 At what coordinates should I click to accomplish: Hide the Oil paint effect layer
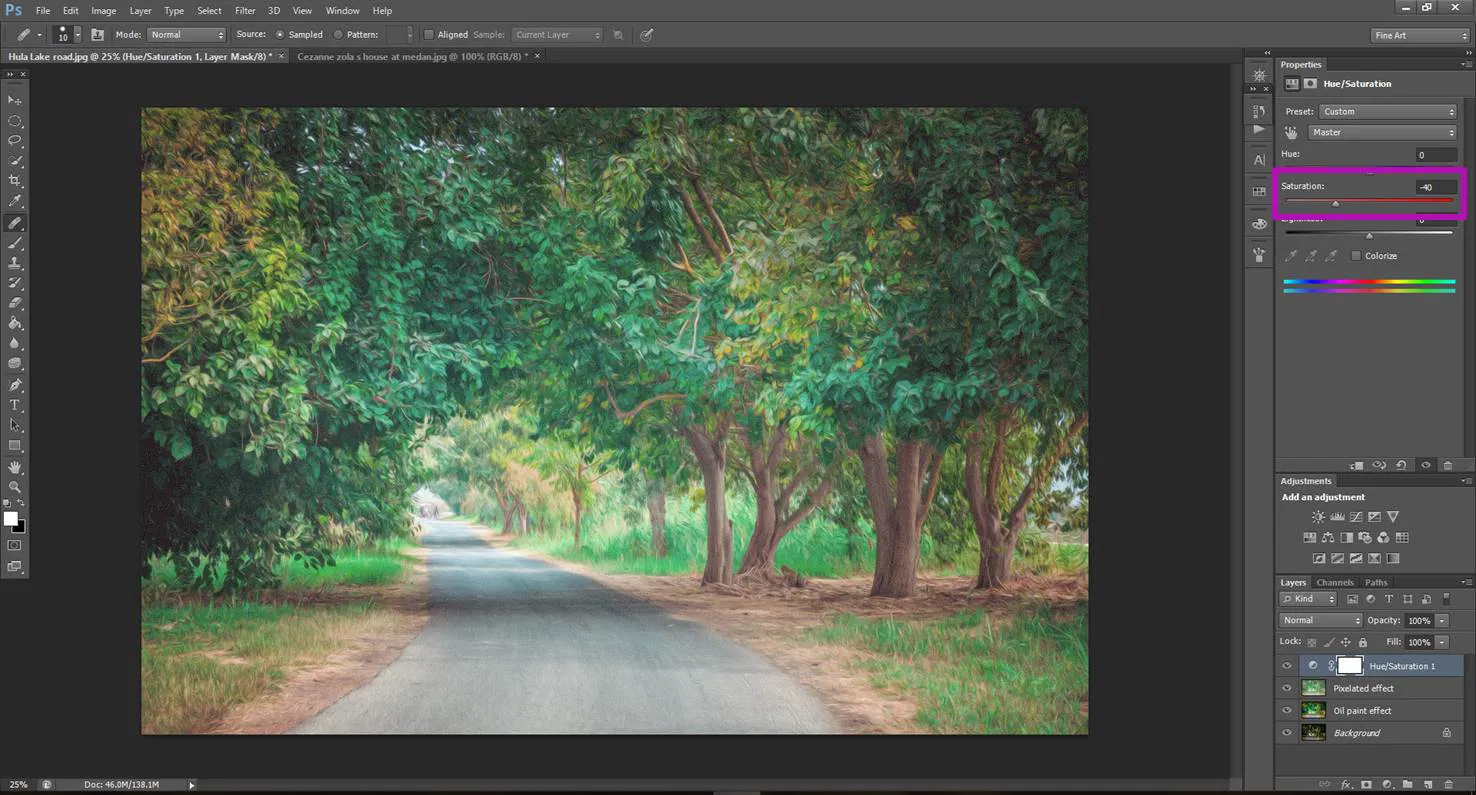1287,711
